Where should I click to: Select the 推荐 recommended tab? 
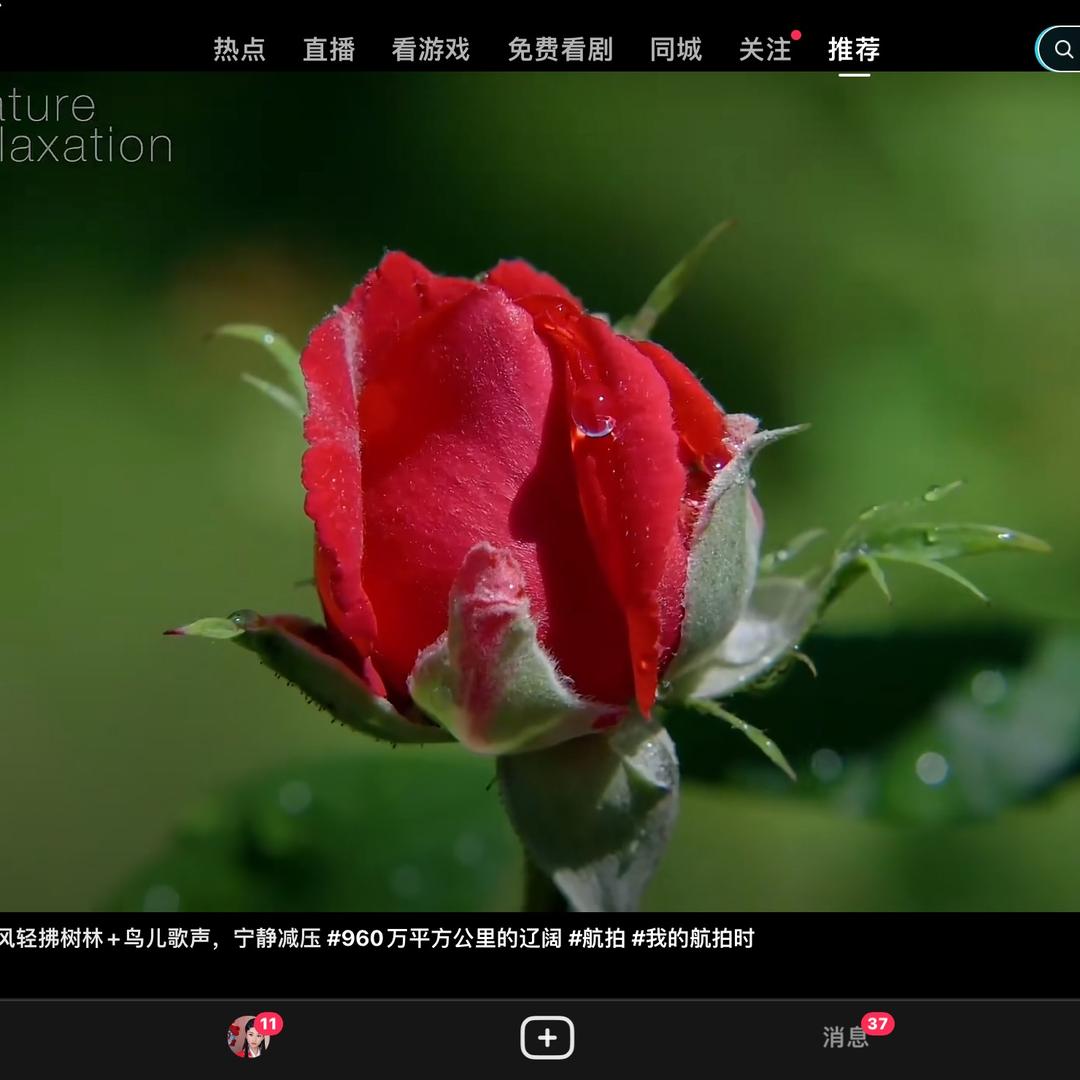[853, 49]
